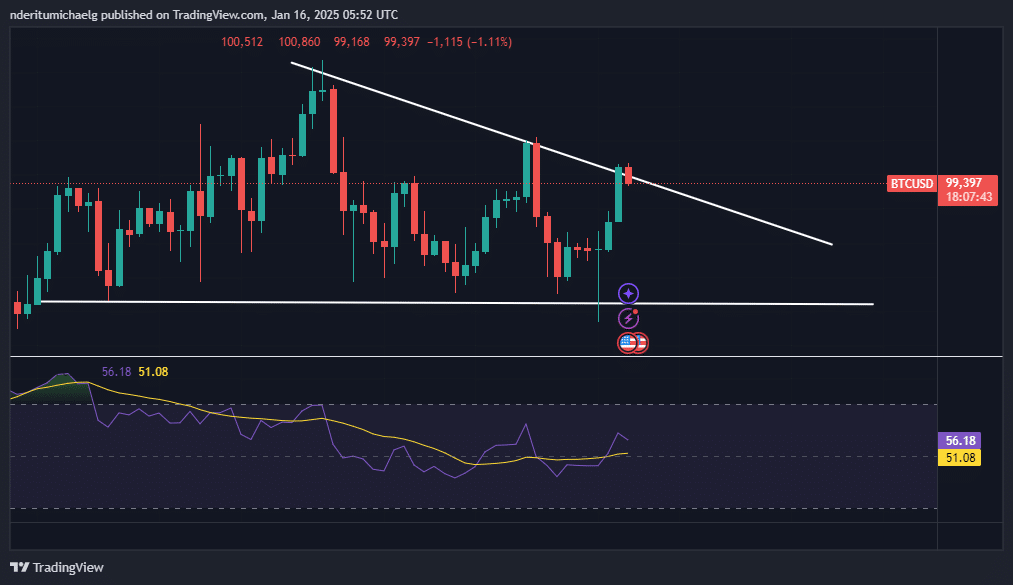The width and height of the screenshot is (1013, 585).
Task: Open the purple lightning bolt event icon
Action: pyautogui.click(x=628, y=318)
